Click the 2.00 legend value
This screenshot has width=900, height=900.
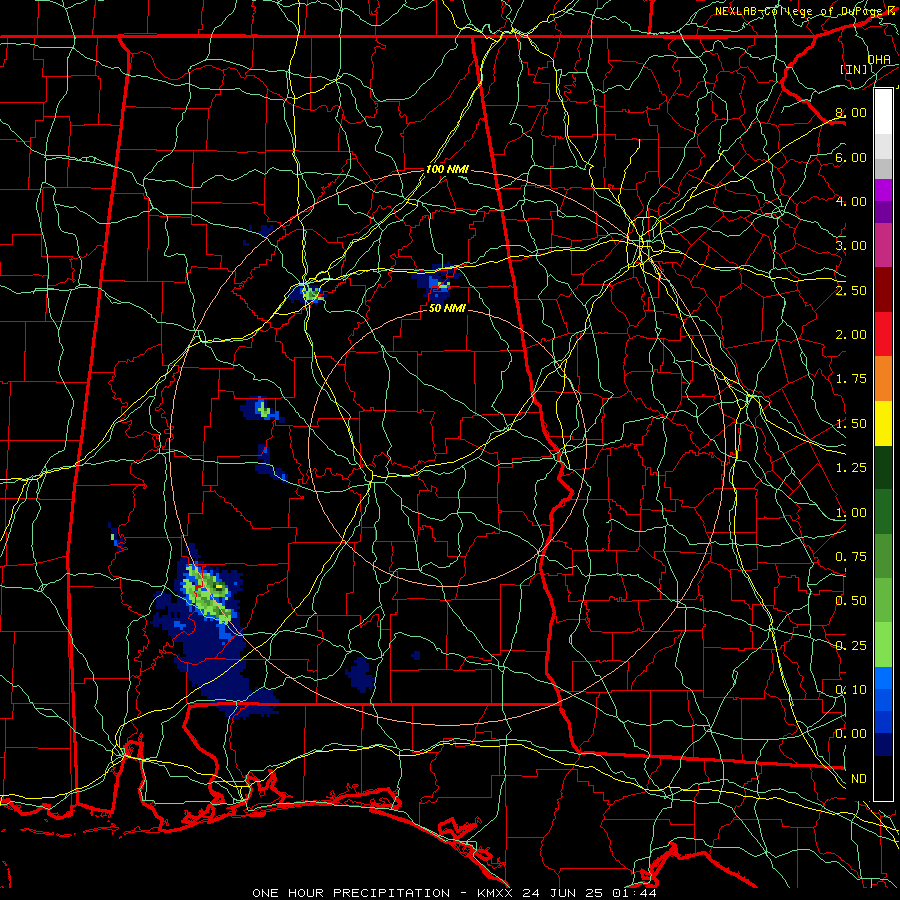[x=851, y=335]
